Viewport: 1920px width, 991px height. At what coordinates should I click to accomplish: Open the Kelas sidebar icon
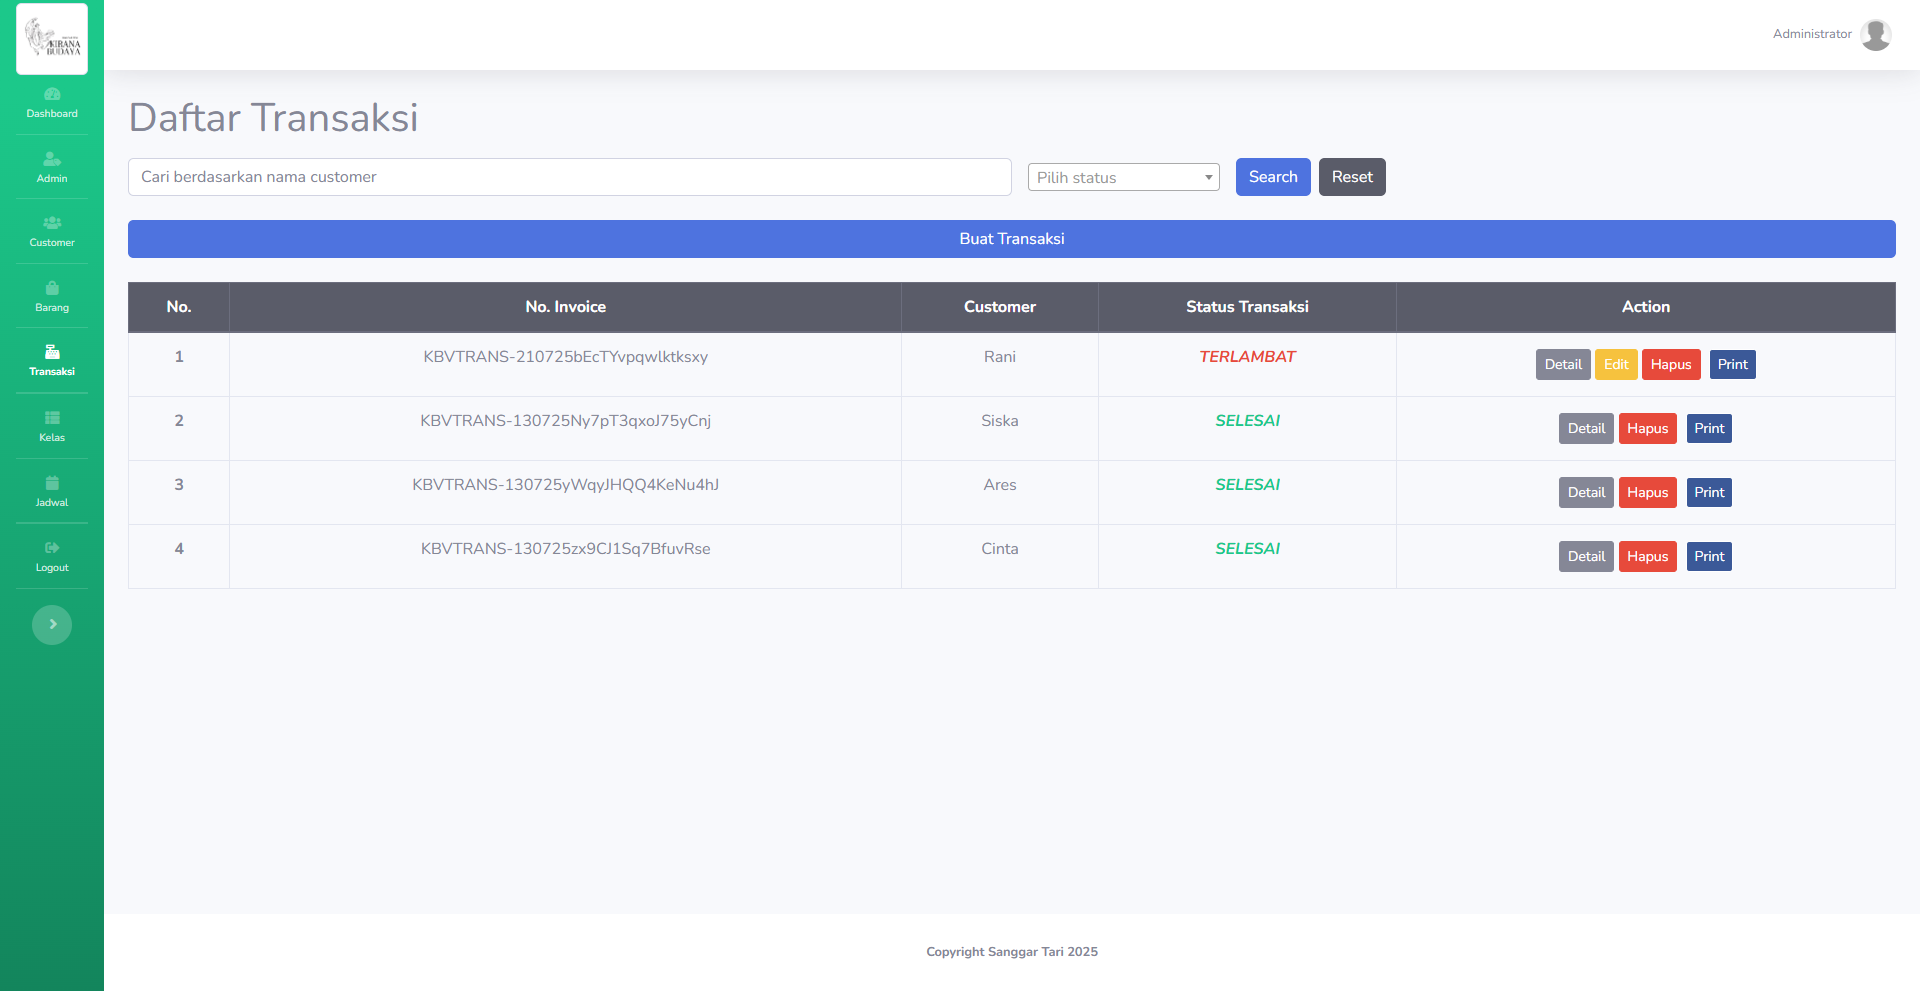pyautogui.click(x=52, y=418)
